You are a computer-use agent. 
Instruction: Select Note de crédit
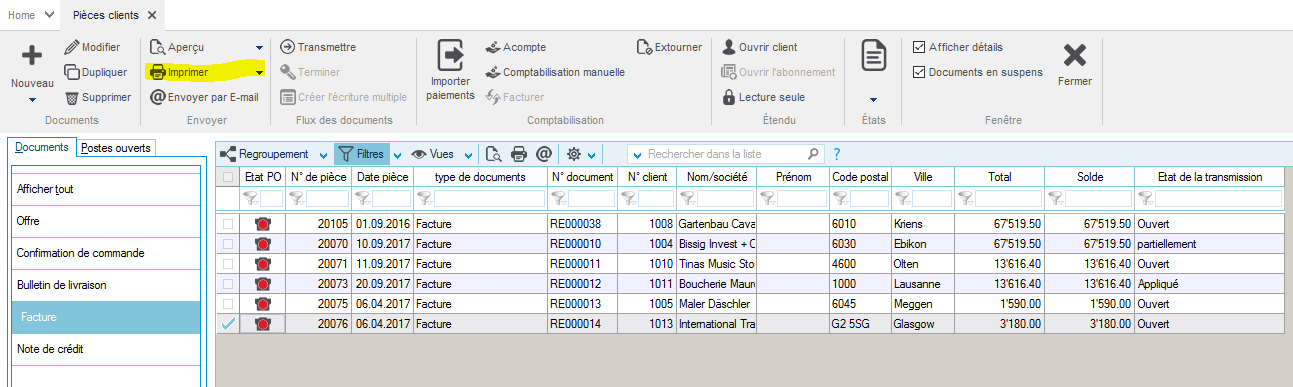105,349
